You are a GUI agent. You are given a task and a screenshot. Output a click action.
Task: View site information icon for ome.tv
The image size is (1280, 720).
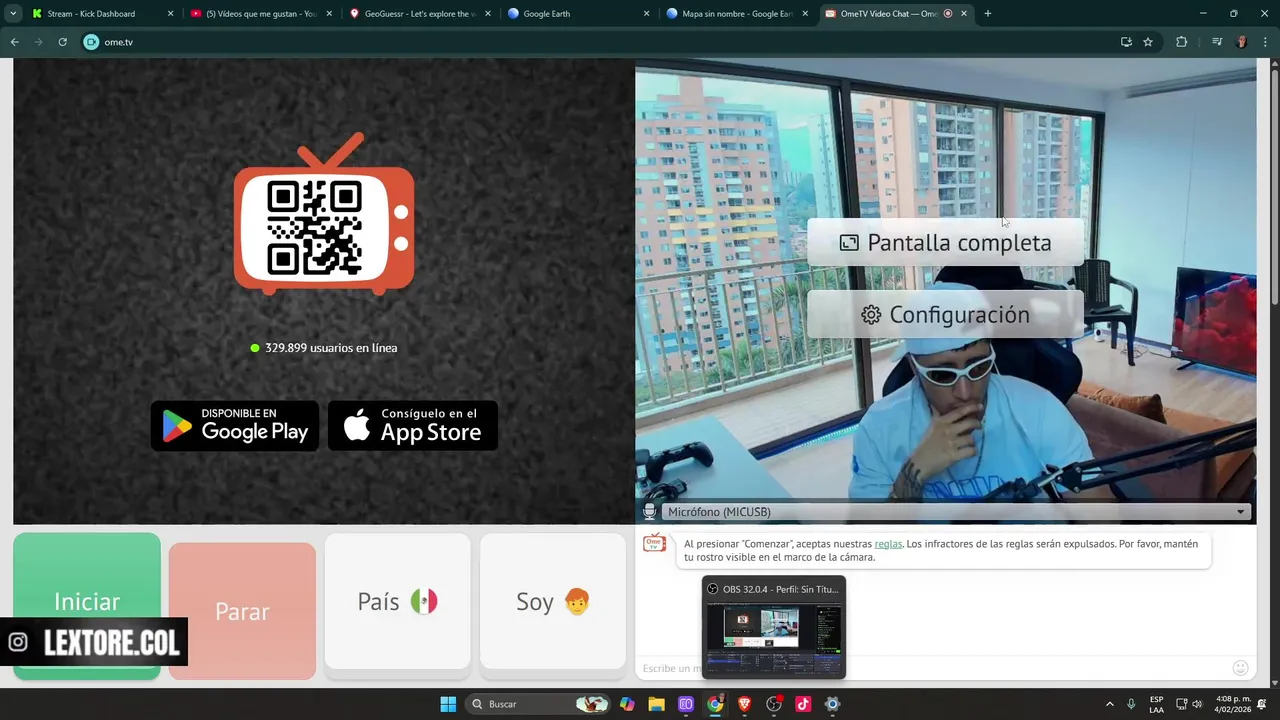[x=91, y=42]
